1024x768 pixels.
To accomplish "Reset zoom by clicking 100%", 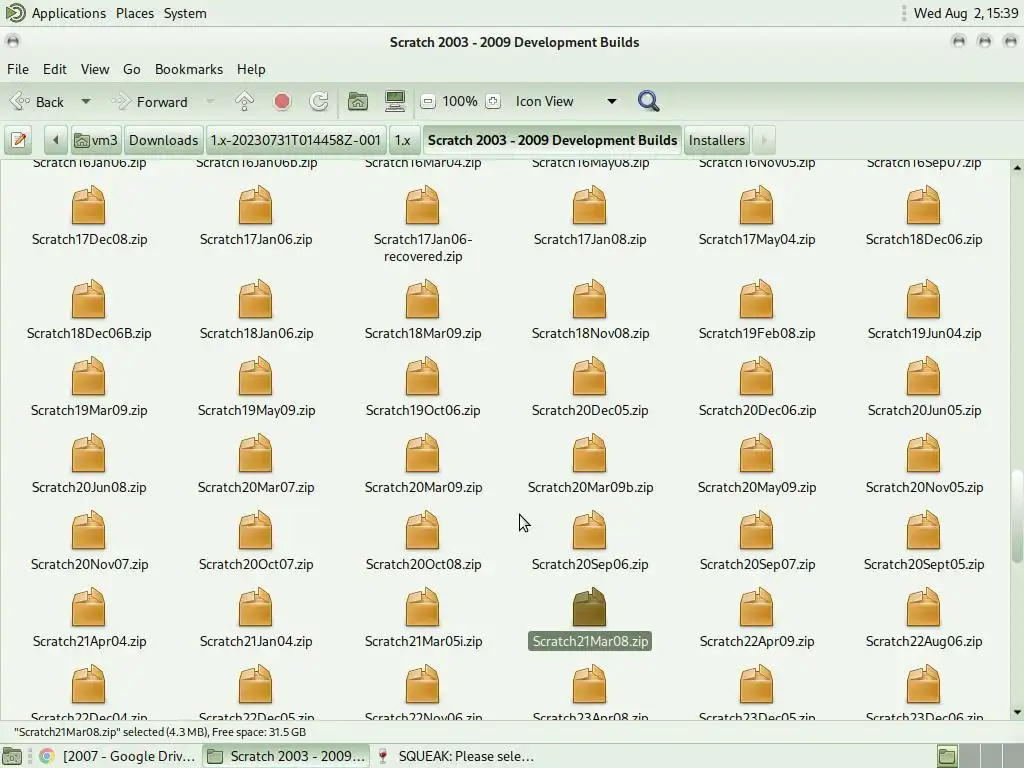I will tap(460, 101).
